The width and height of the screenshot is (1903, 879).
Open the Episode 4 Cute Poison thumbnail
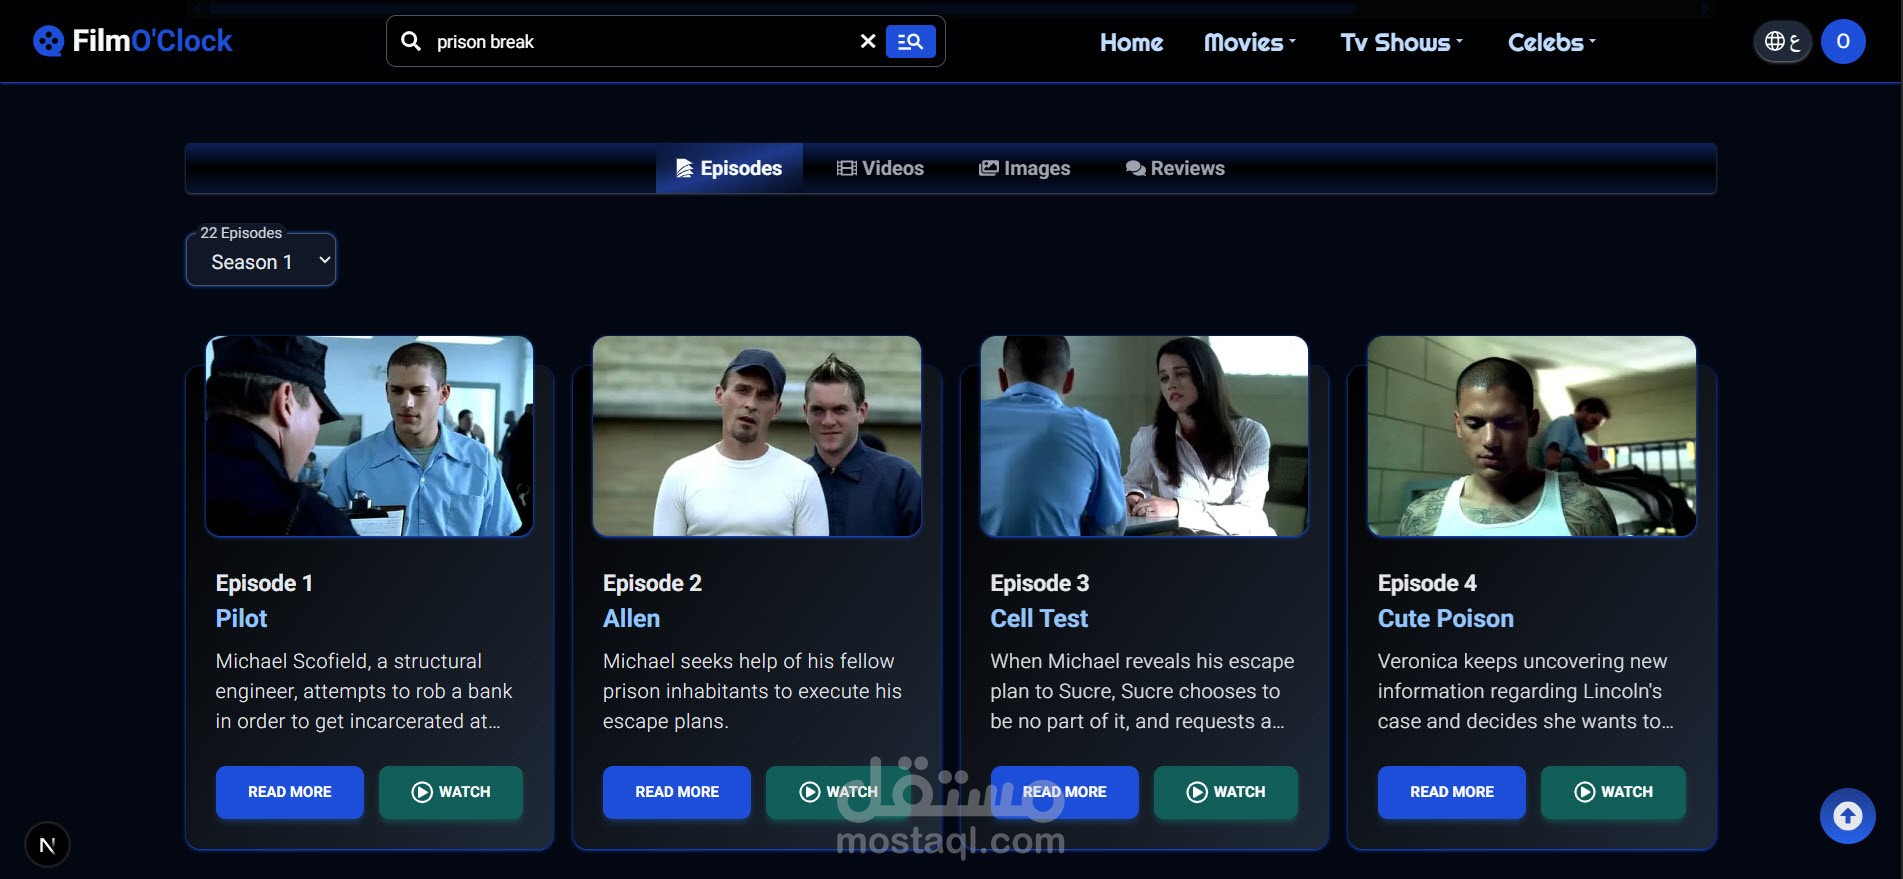coord(1532,436)
